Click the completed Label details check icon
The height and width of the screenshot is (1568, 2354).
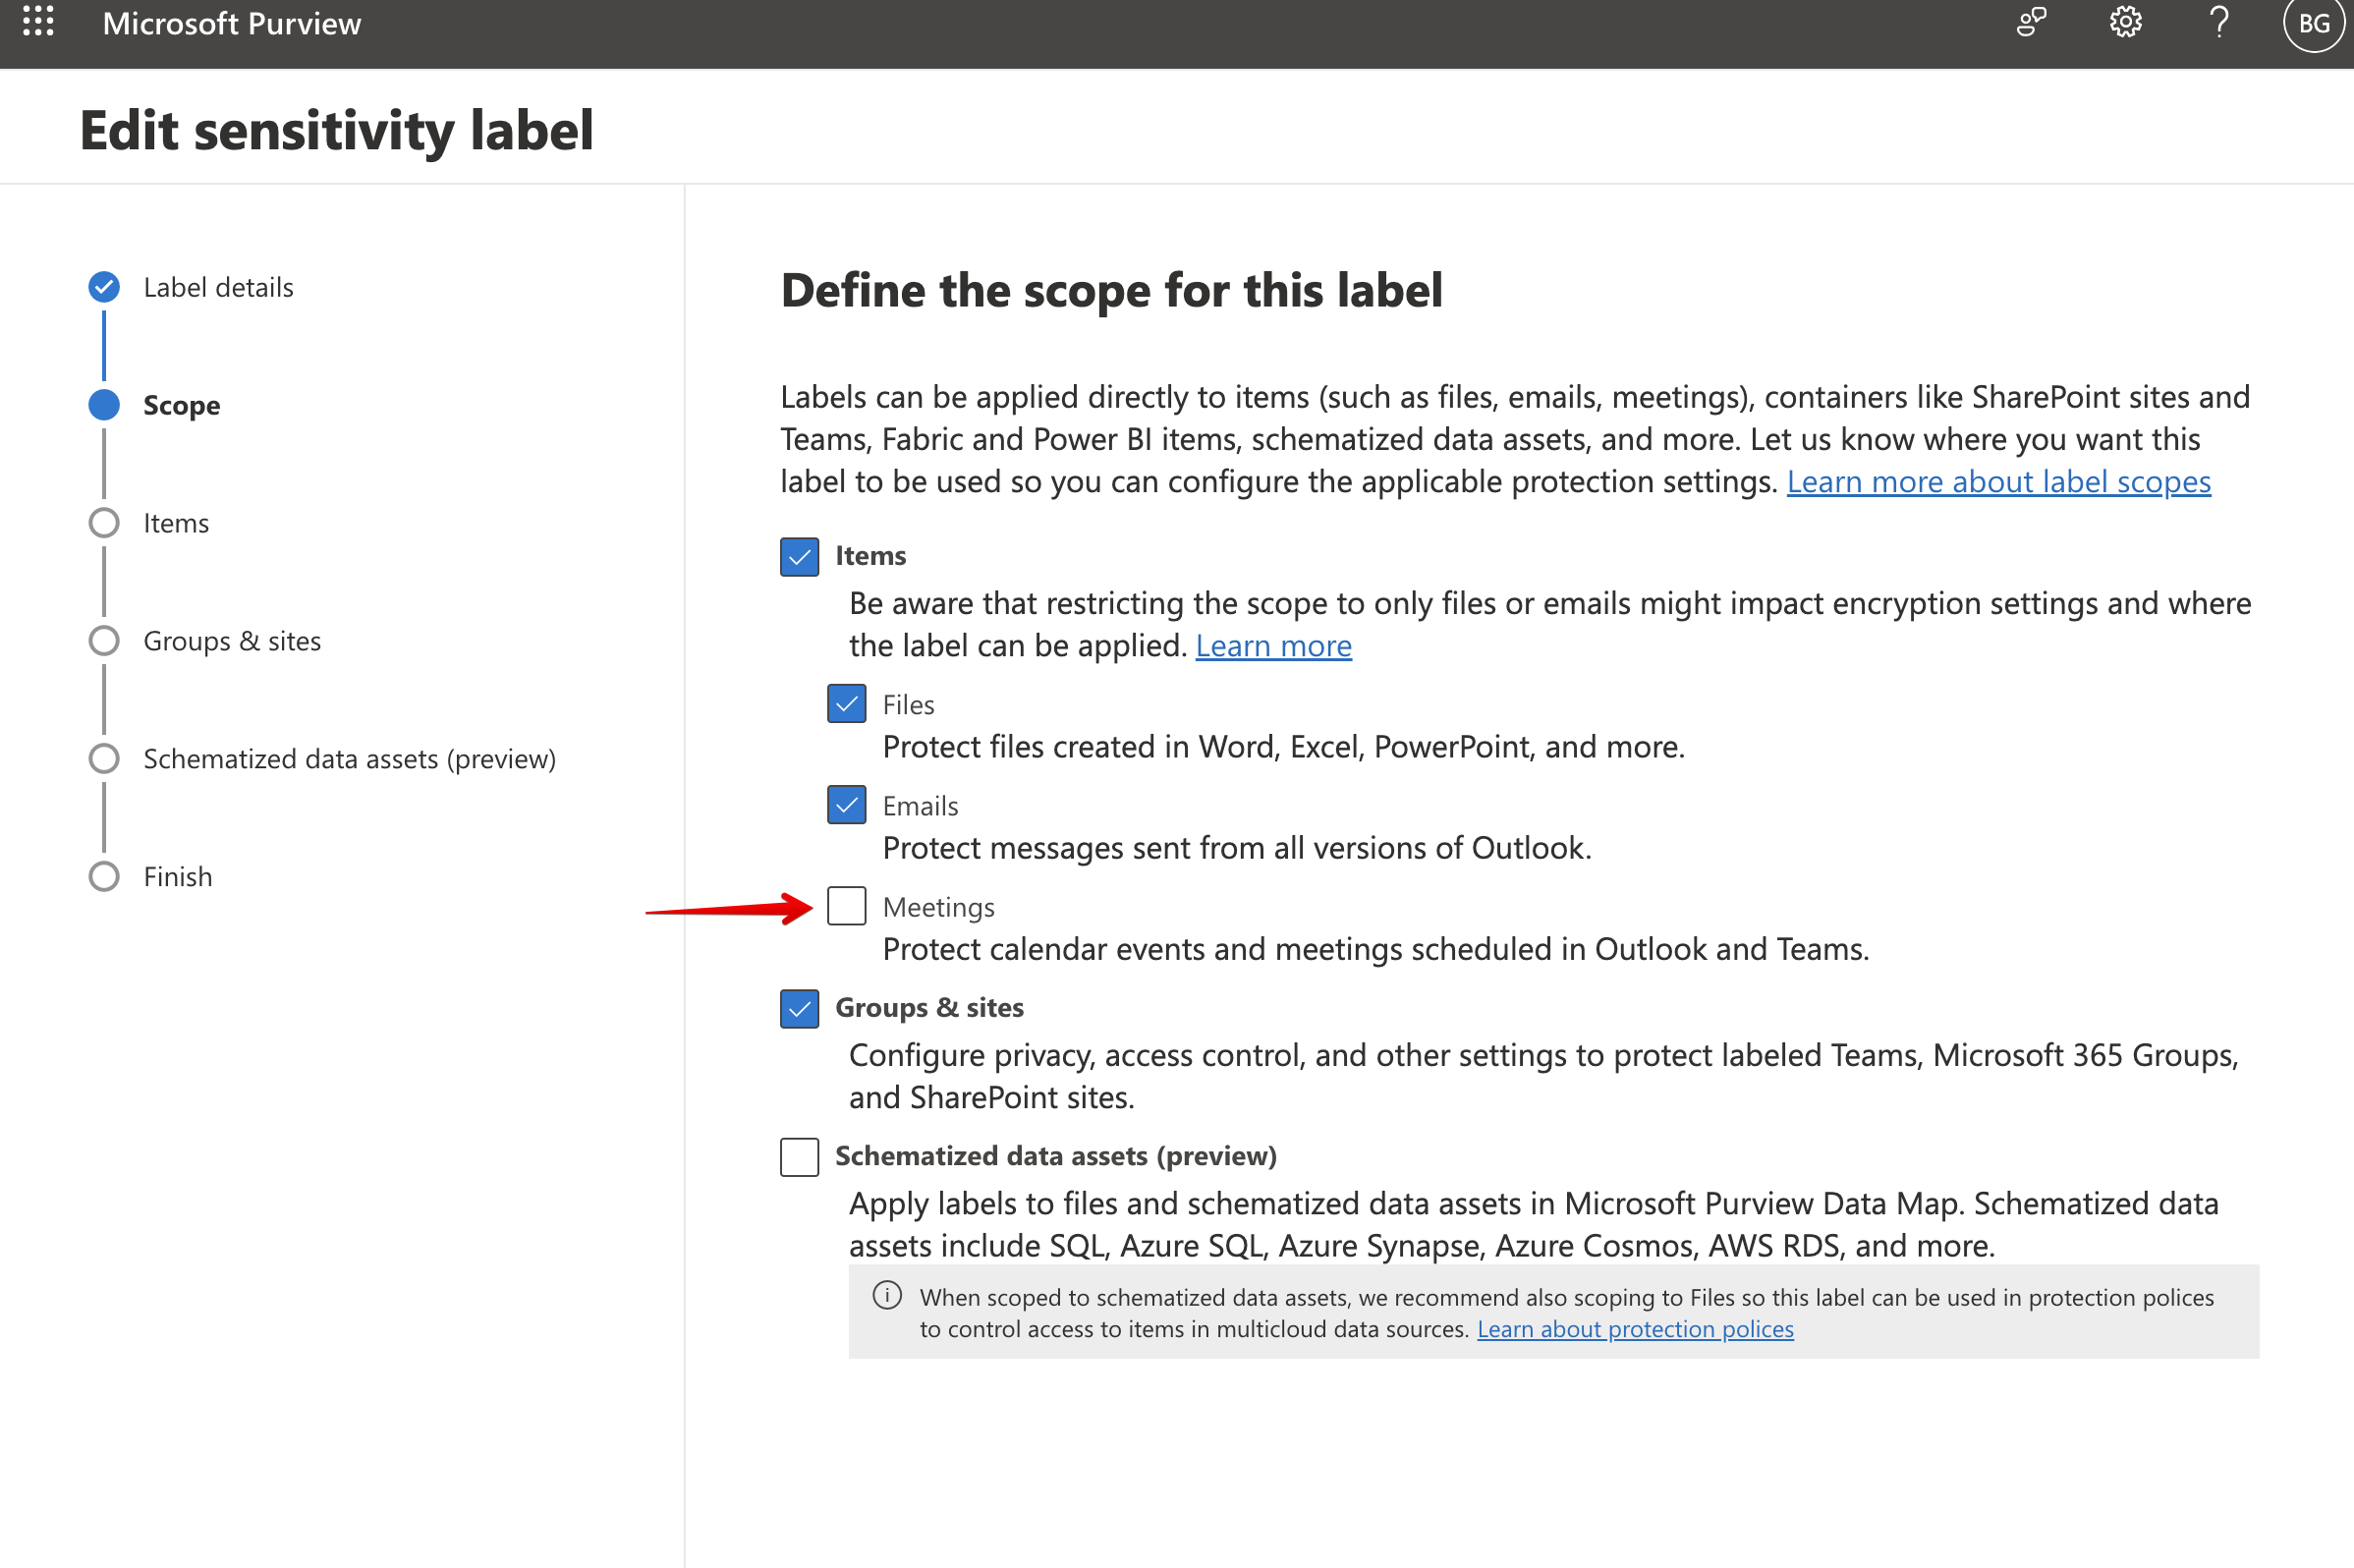103,287
